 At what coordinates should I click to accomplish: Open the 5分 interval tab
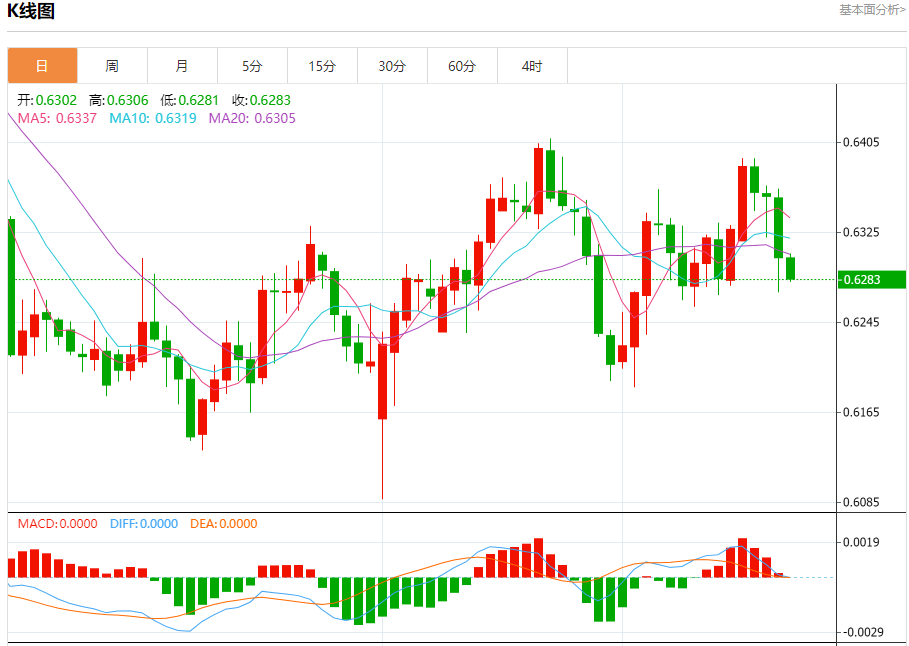pos(252,66)
